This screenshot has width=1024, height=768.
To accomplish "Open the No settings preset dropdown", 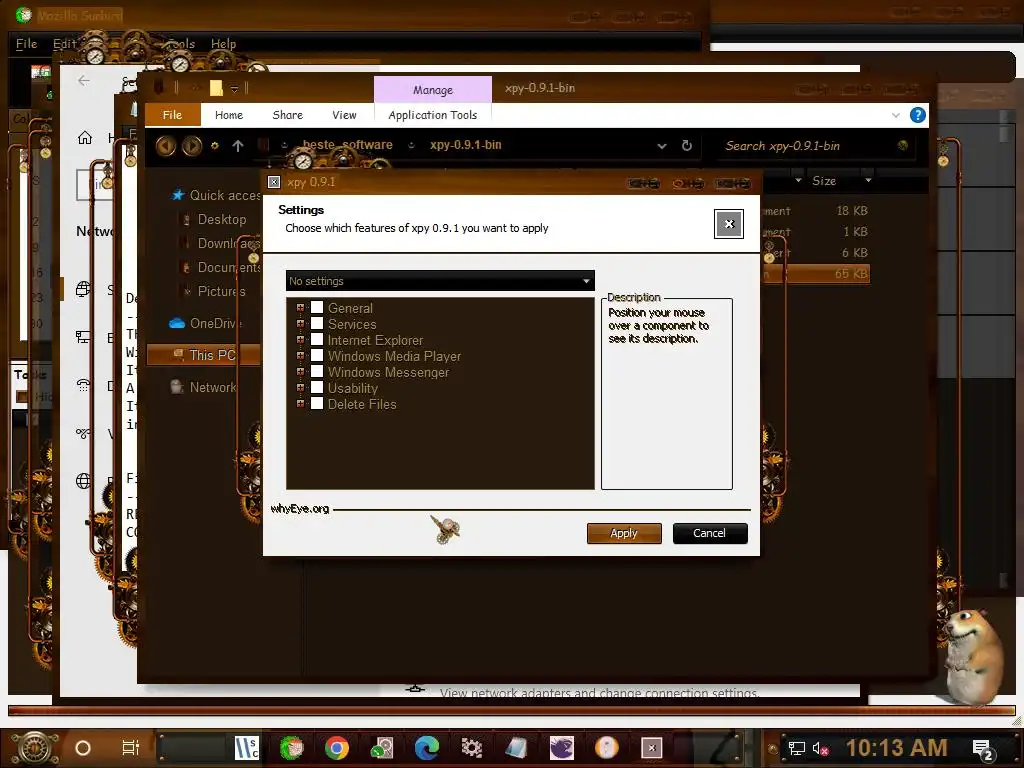I will pyautogui.click(x=440, y=281).
